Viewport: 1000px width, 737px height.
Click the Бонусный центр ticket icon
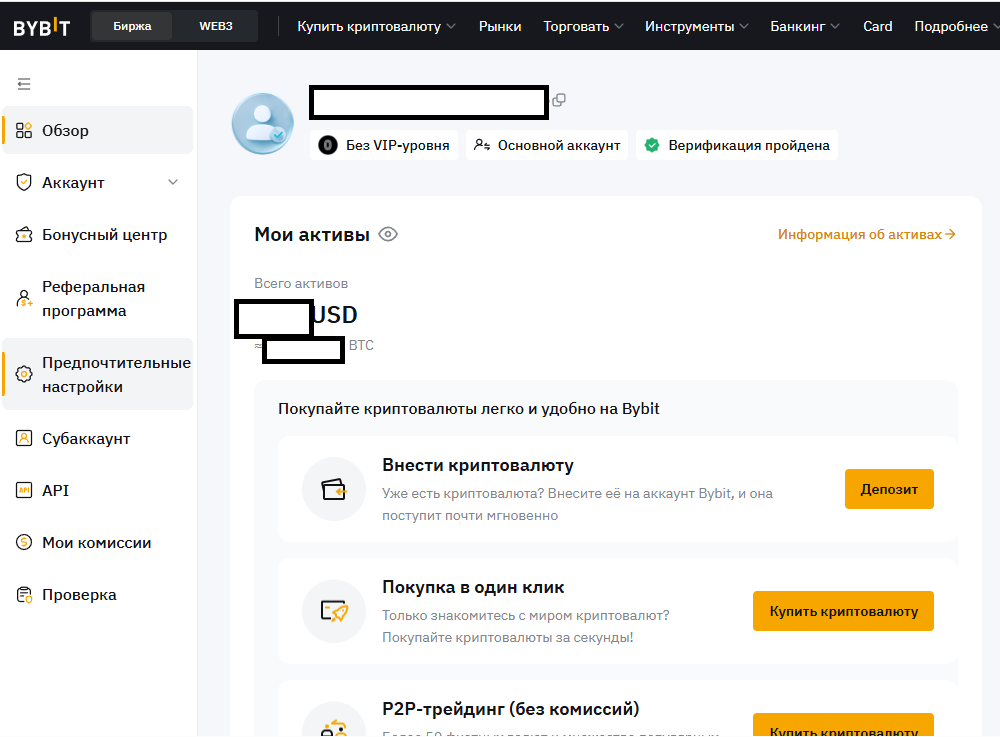[x=24, y=235]
